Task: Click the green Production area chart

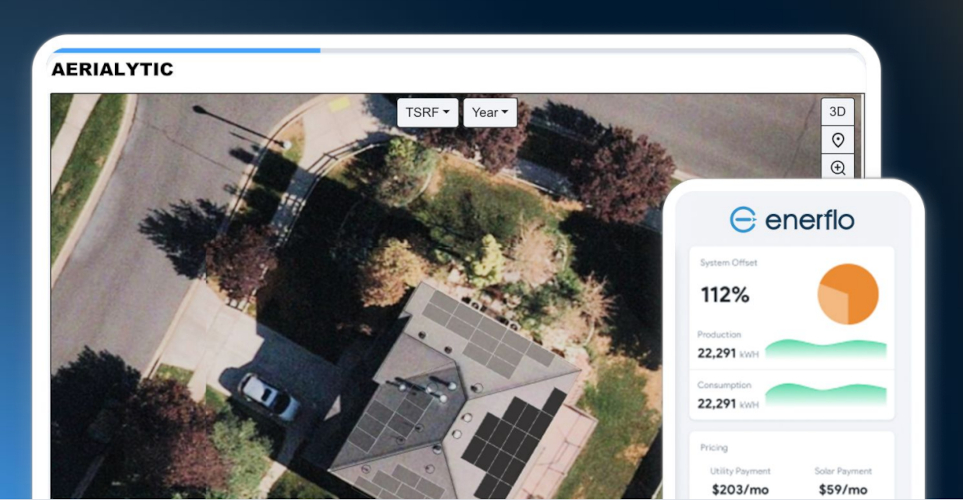Action: 825,348
